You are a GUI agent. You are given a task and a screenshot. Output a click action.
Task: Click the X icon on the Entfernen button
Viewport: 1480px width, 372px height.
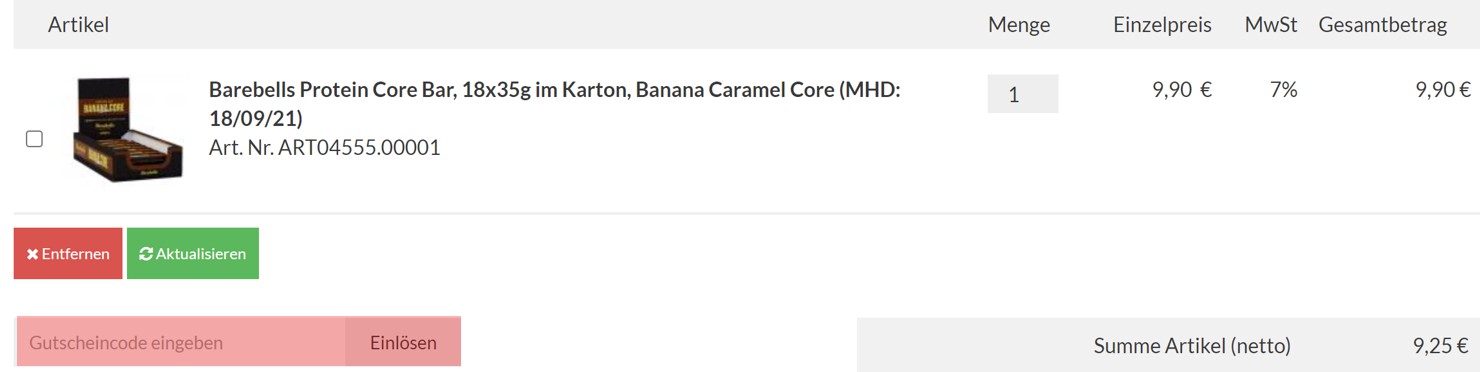(x=32, y=254)
